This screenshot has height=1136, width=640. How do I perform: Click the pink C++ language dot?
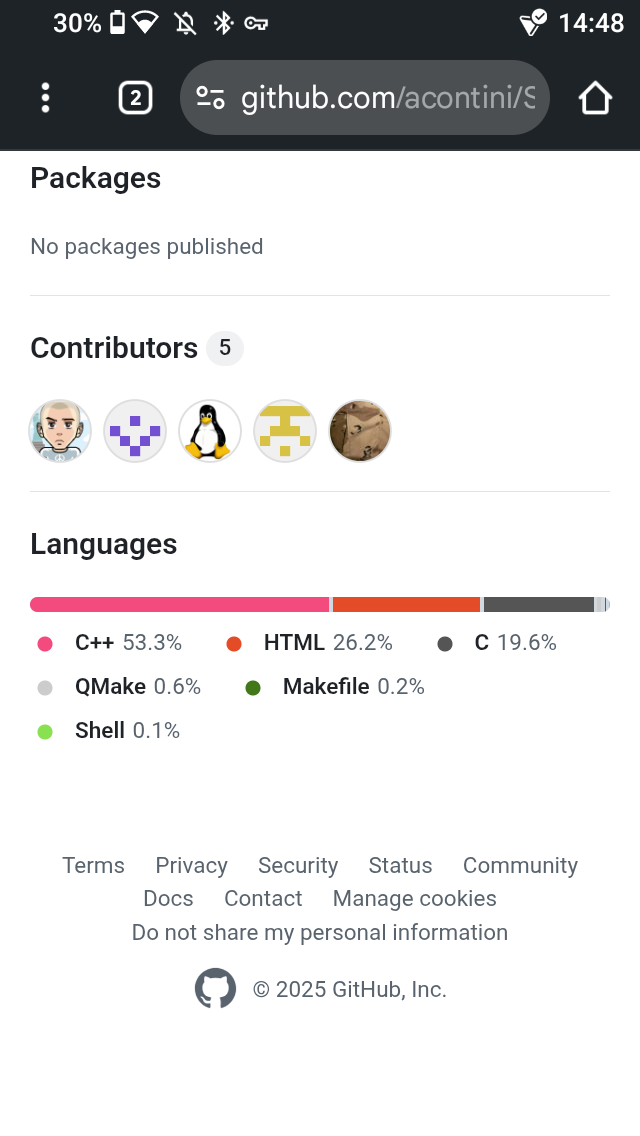[44, 644]
